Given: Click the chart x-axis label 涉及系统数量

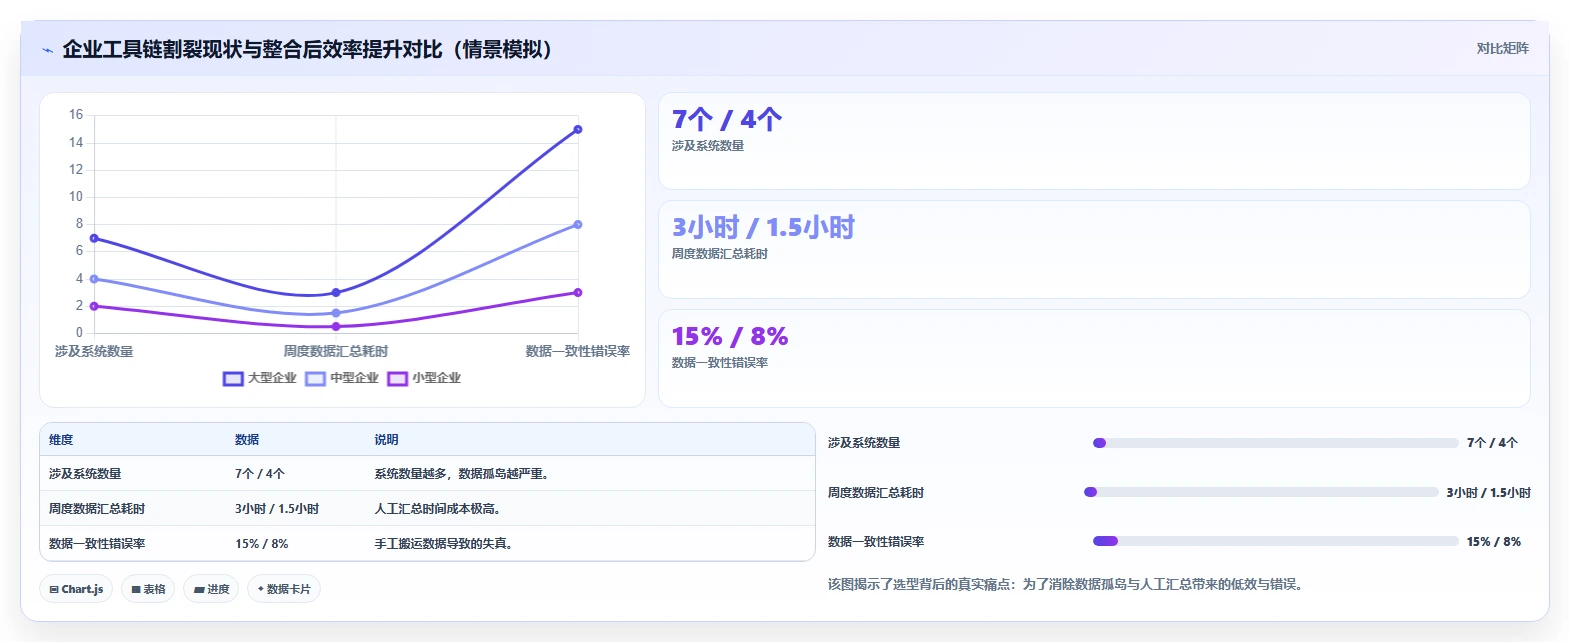Looking at the screenshot, I should [94, 352].
